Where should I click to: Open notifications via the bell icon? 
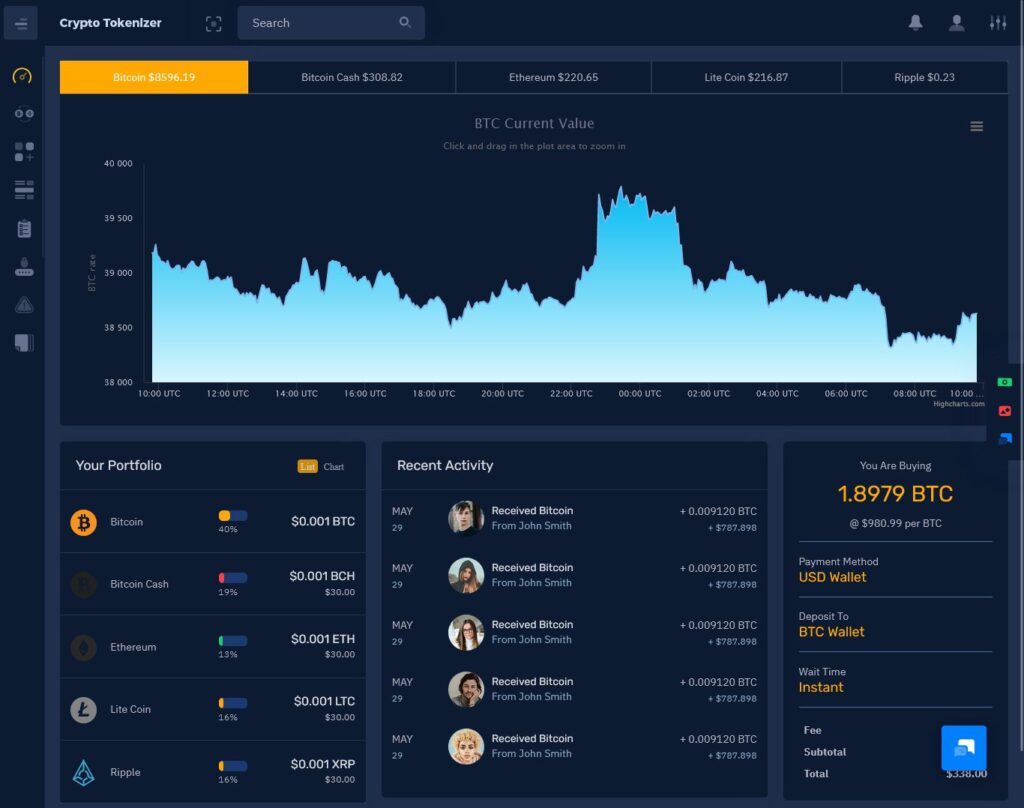click(x=915, y=22)
